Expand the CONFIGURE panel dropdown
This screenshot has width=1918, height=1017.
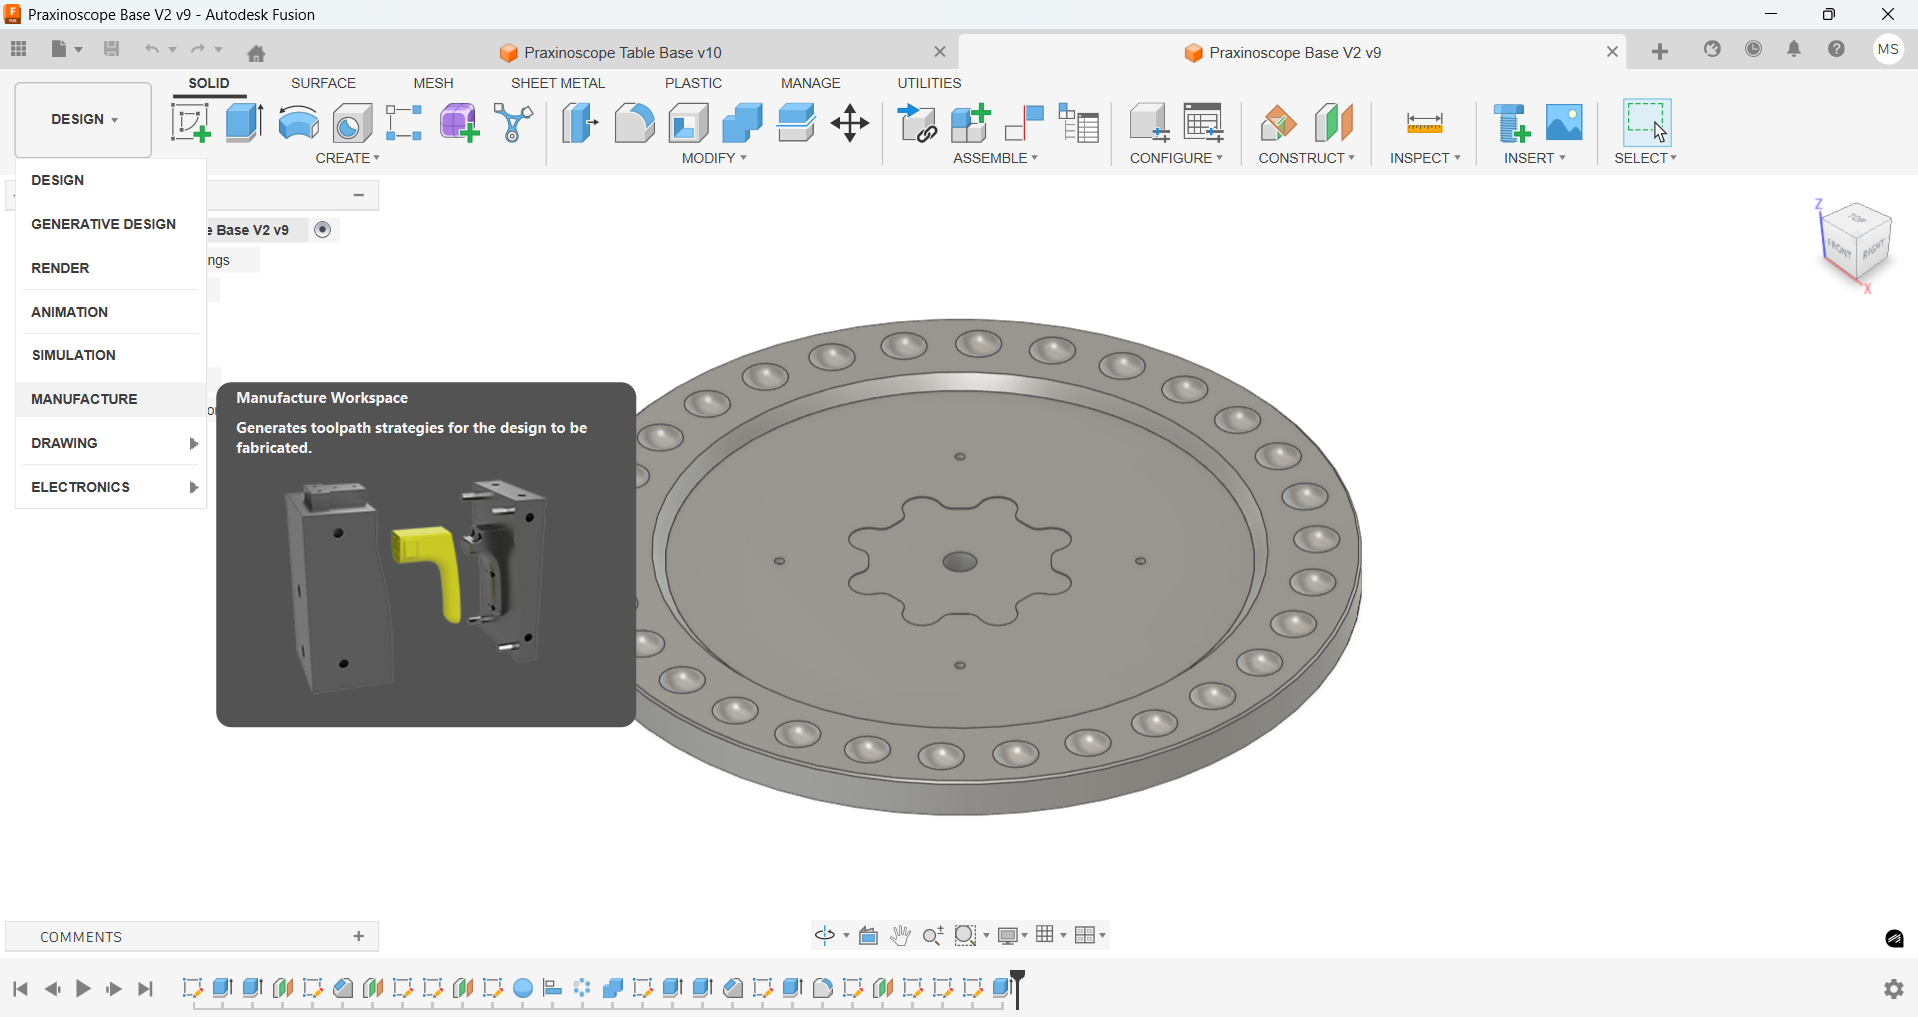[1176, 158]
